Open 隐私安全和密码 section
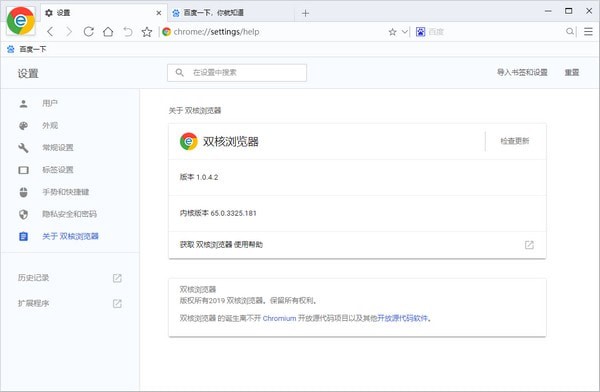Image resolution: width=600 pixels, height=392 pixels. (70, 214)
